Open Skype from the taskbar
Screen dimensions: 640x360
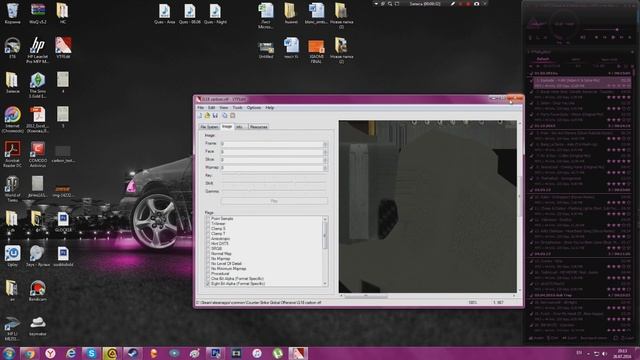91,353
